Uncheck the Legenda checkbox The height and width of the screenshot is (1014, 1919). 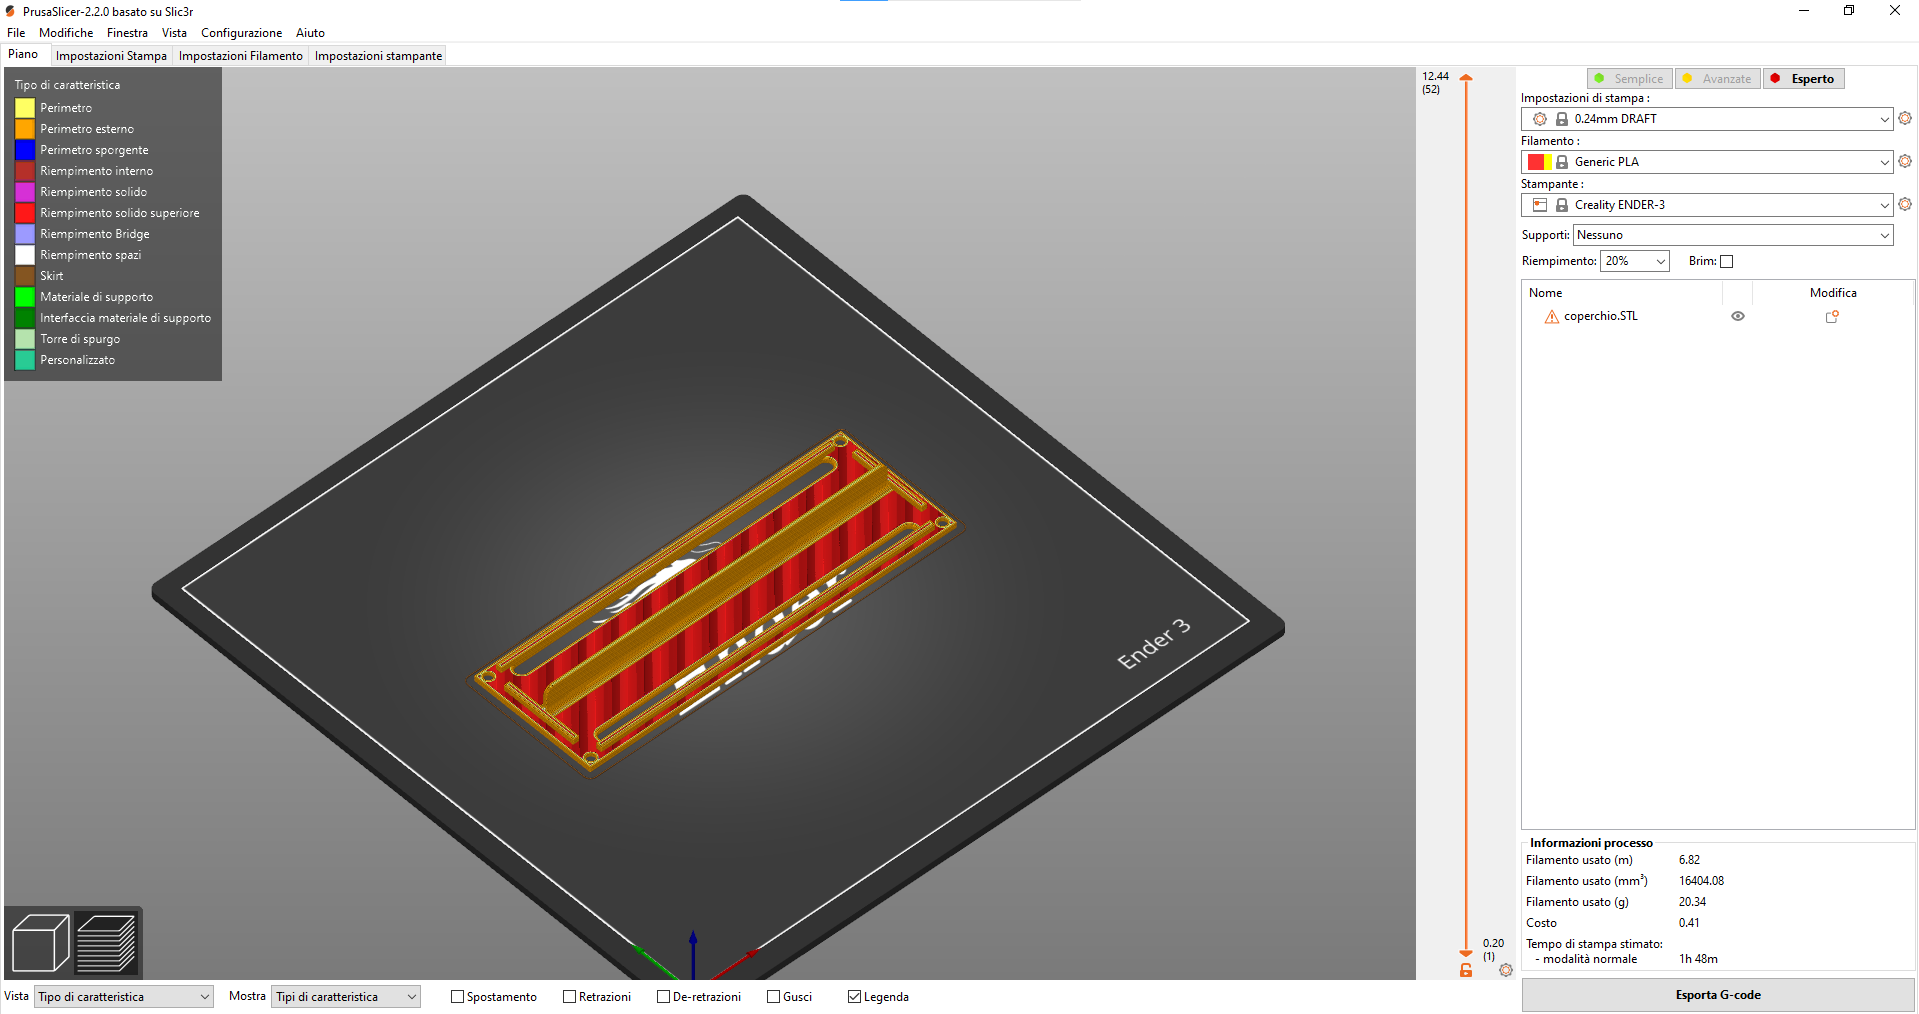click(854, 997)
